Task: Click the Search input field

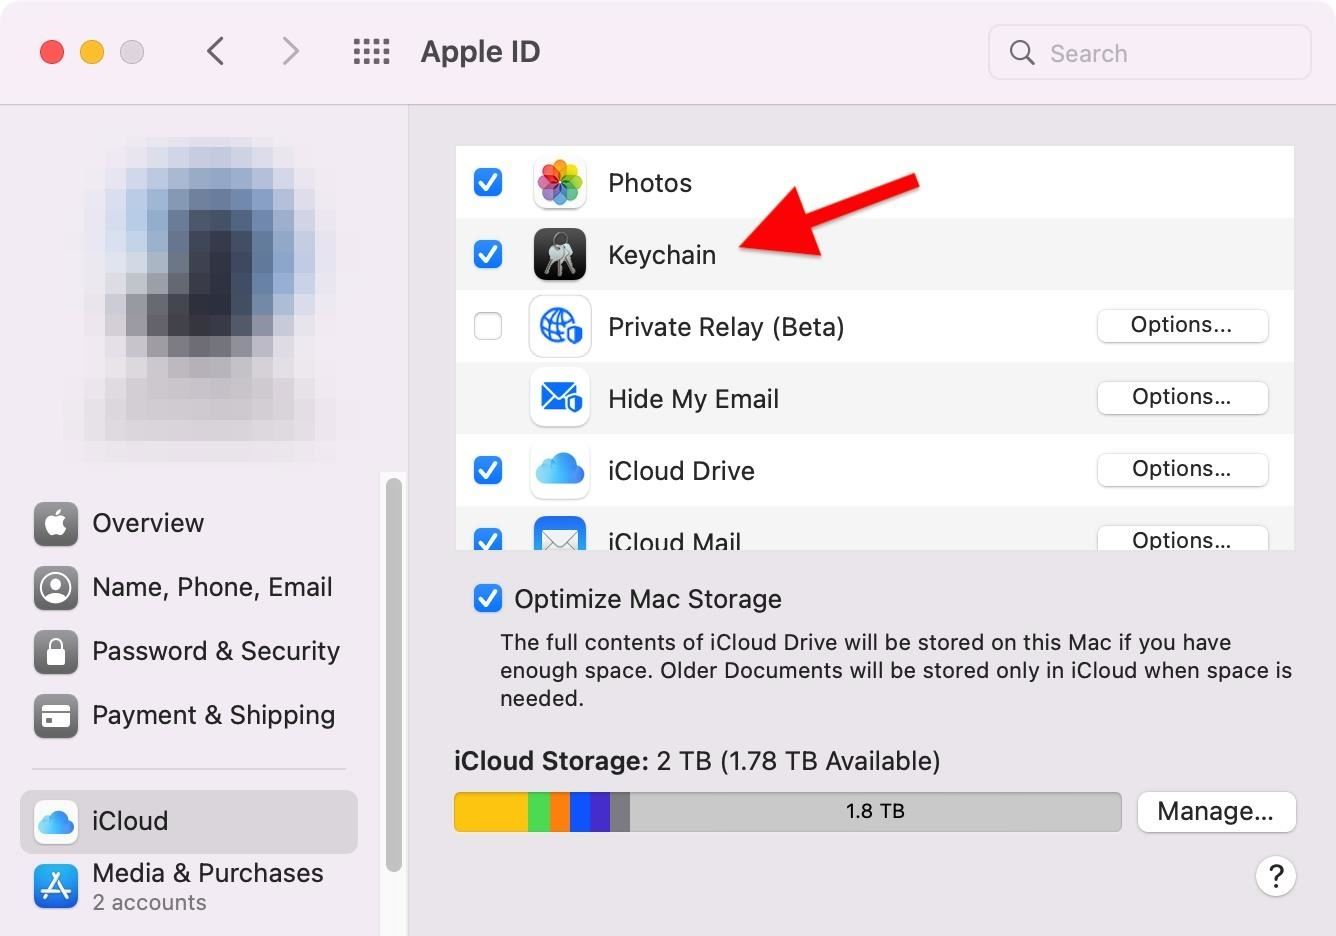Action: (1150, 52)
